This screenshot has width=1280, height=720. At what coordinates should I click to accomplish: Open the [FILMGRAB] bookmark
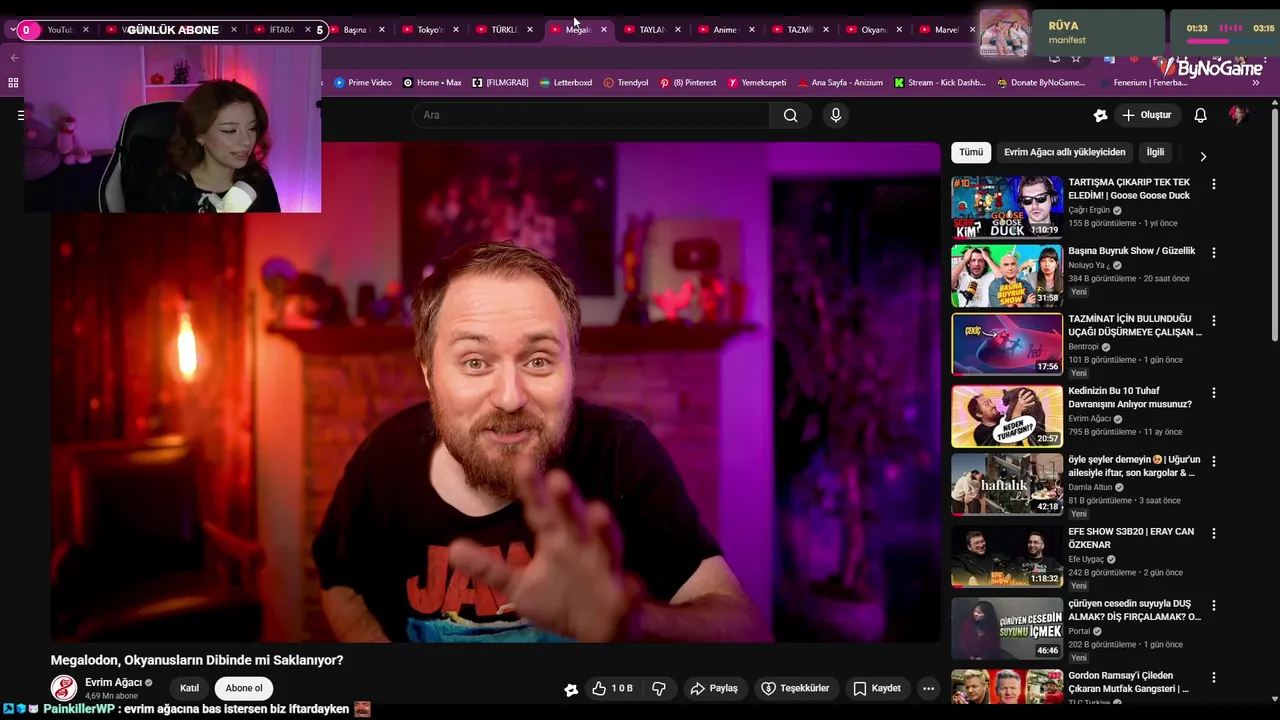tap(500, 83)
